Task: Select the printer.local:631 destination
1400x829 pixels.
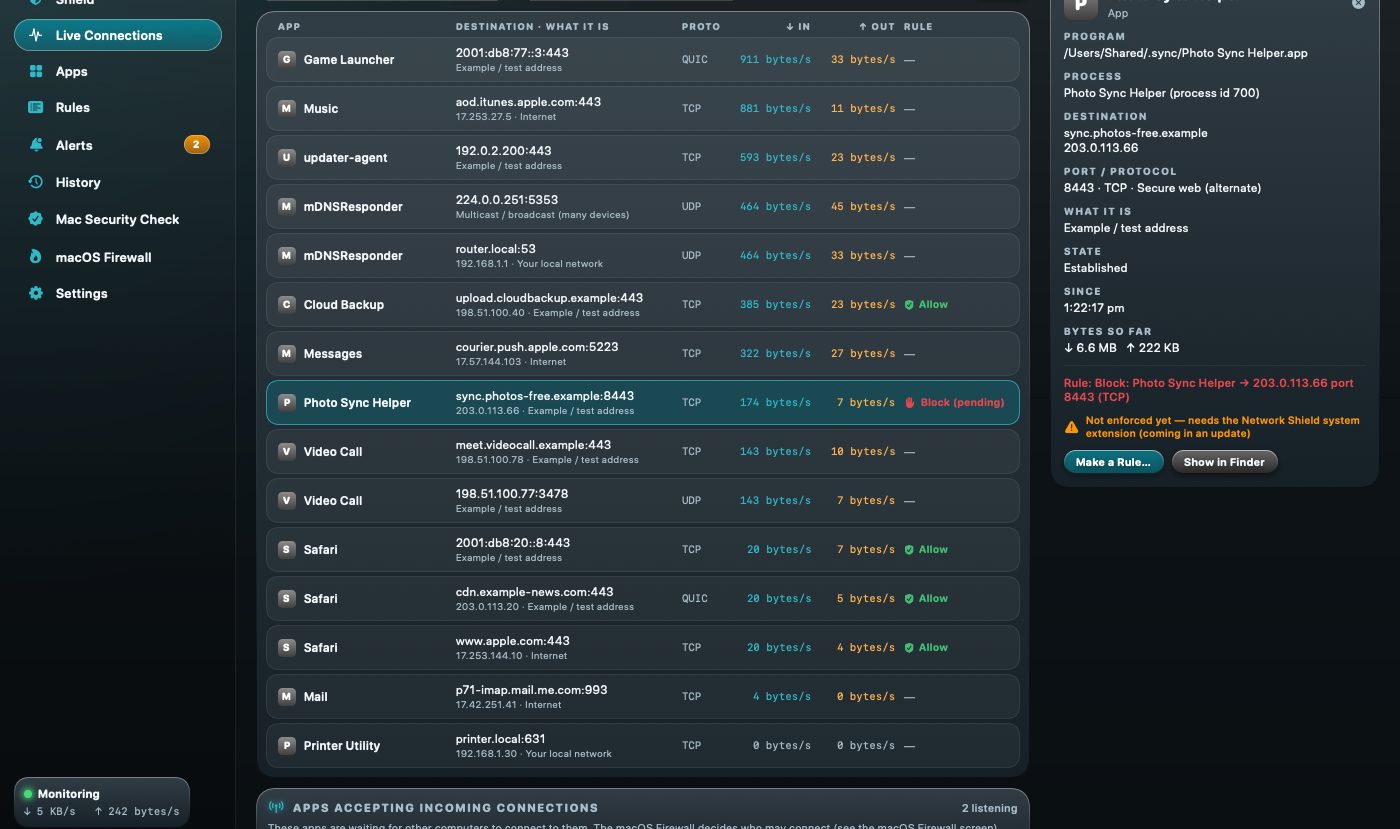Action: pos(501,739)
